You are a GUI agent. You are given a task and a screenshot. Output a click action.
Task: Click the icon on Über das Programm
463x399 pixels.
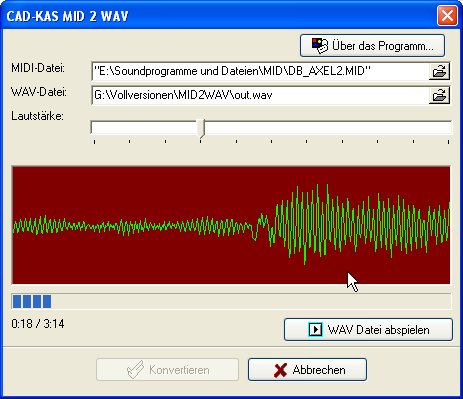point(320,46)
